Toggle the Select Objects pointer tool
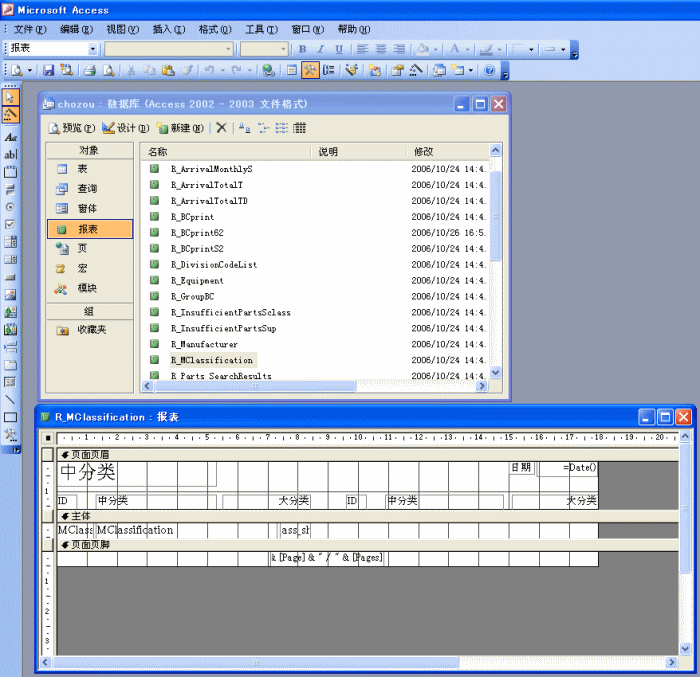Screen dimensions: 700x677 (x=10, y=97)
